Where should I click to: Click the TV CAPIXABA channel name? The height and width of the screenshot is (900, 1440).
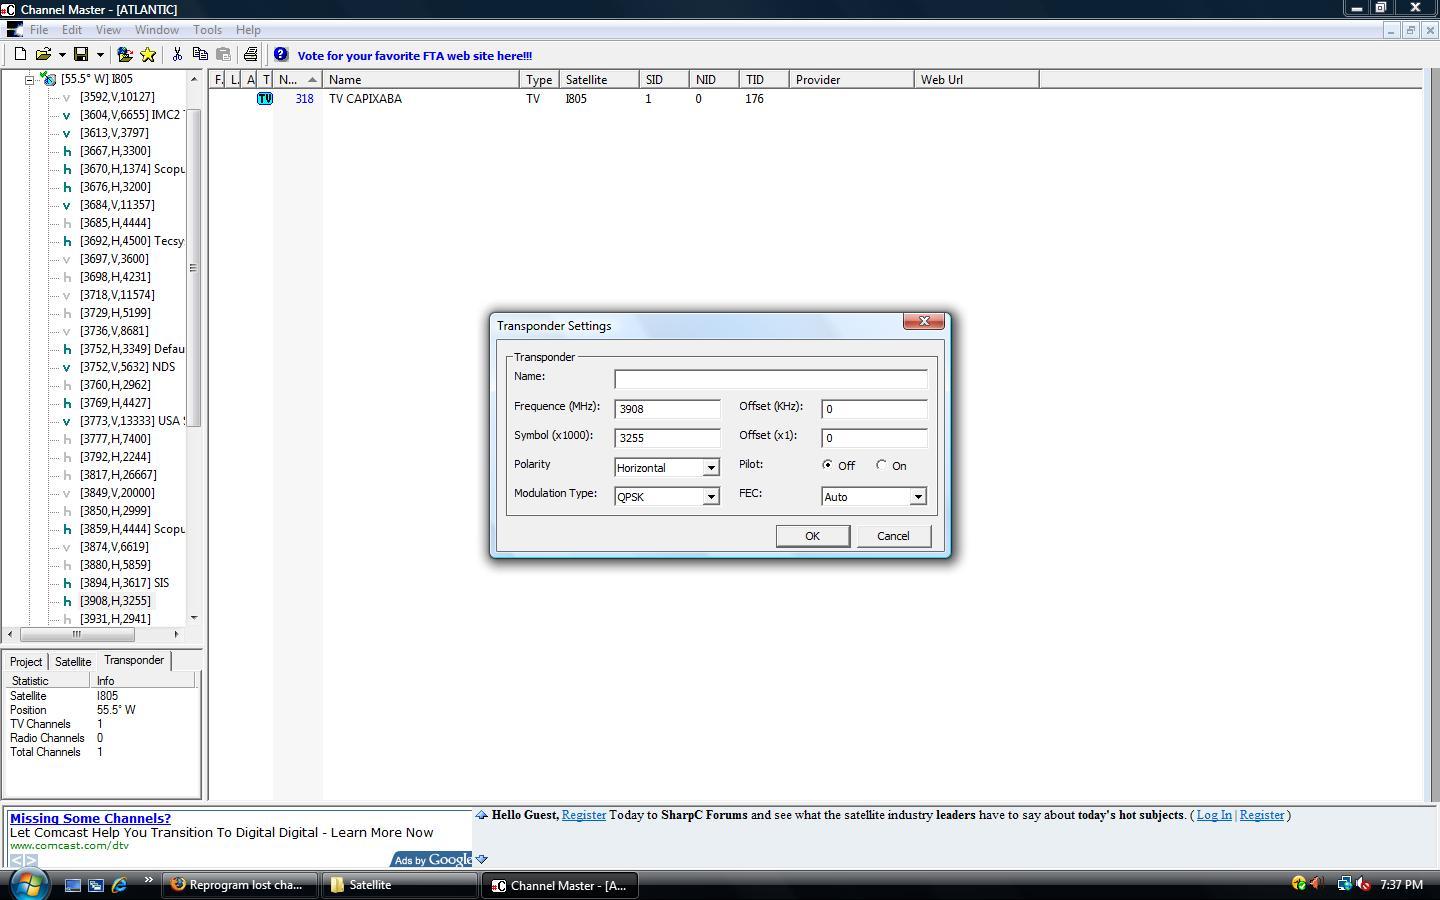click(365, 99)
